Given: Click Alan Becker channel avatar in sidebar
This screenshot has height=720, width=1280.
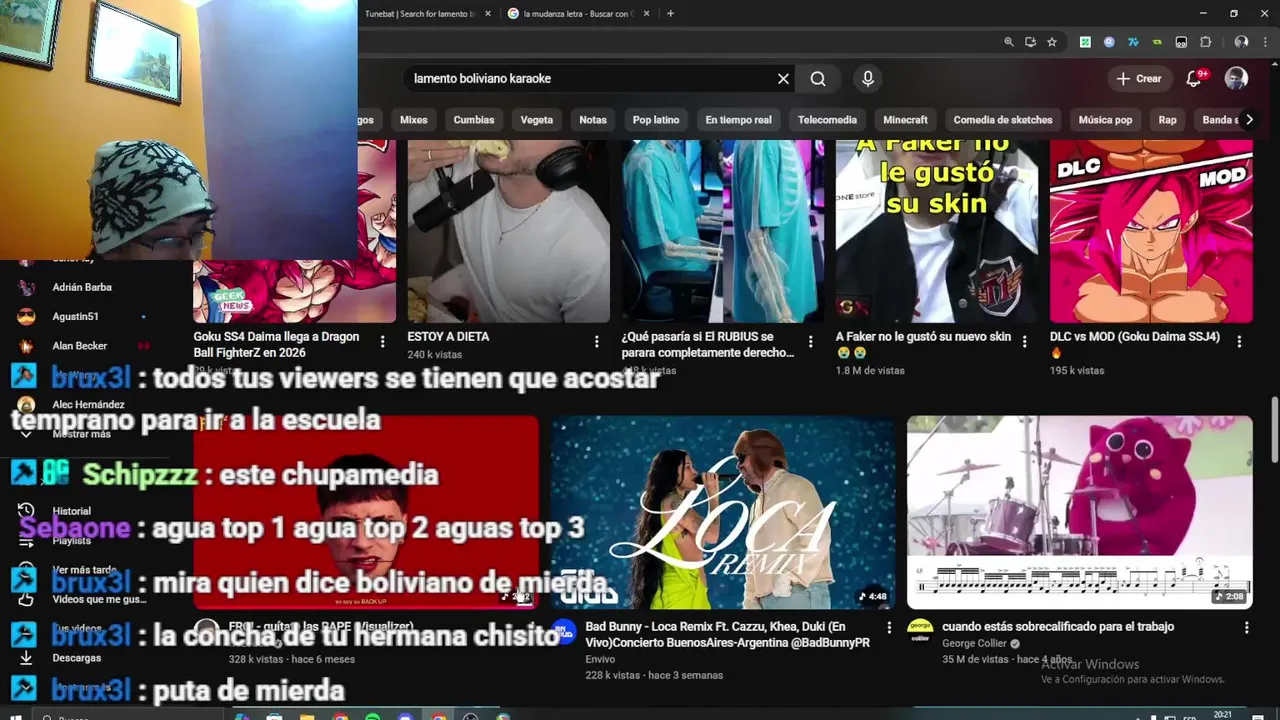Looking at the screenshot, I should [26, 346].
